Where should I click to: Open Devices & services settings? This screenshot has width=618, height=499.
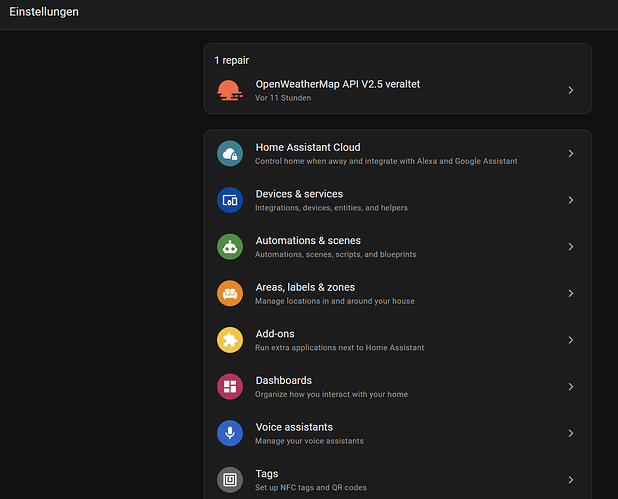[x=299, y=194]
